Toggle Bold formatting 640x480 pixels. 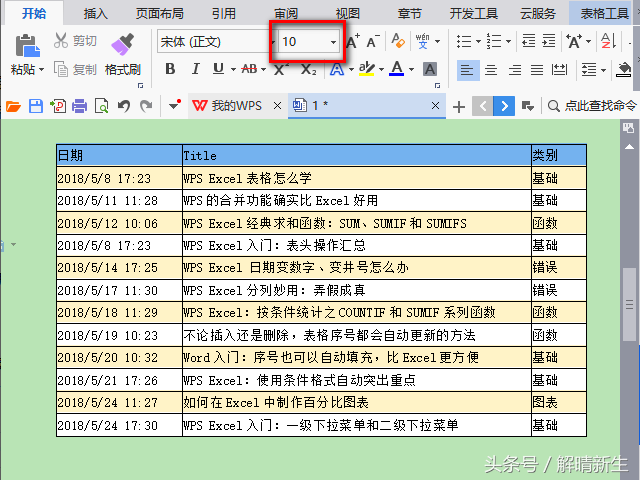click(x=170, y=69)
